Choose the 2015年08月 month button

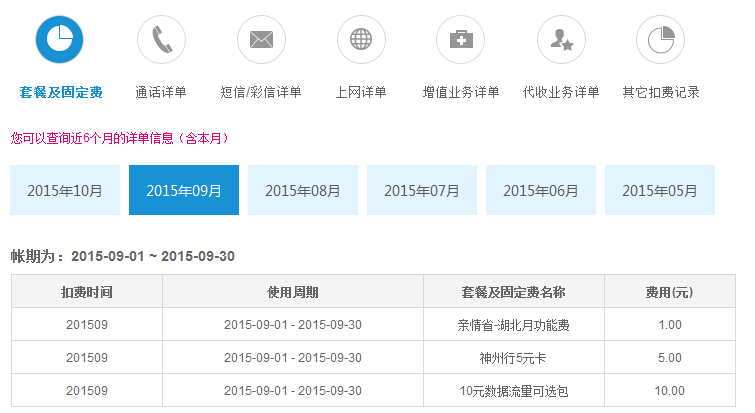pyautogui.click(x=303, y=190)
